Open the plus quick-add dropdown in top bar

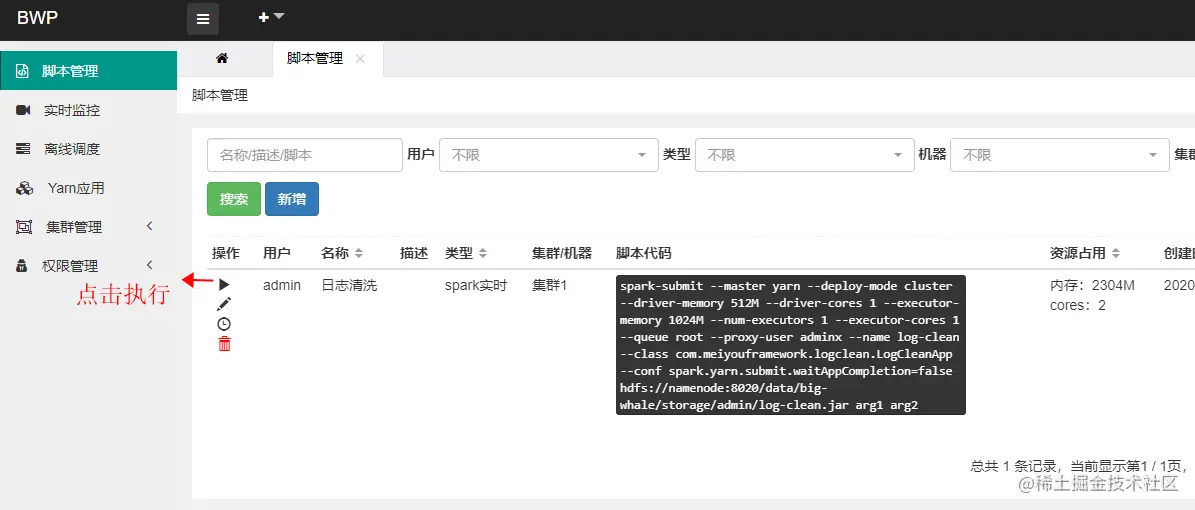click(x=271, y=17)
